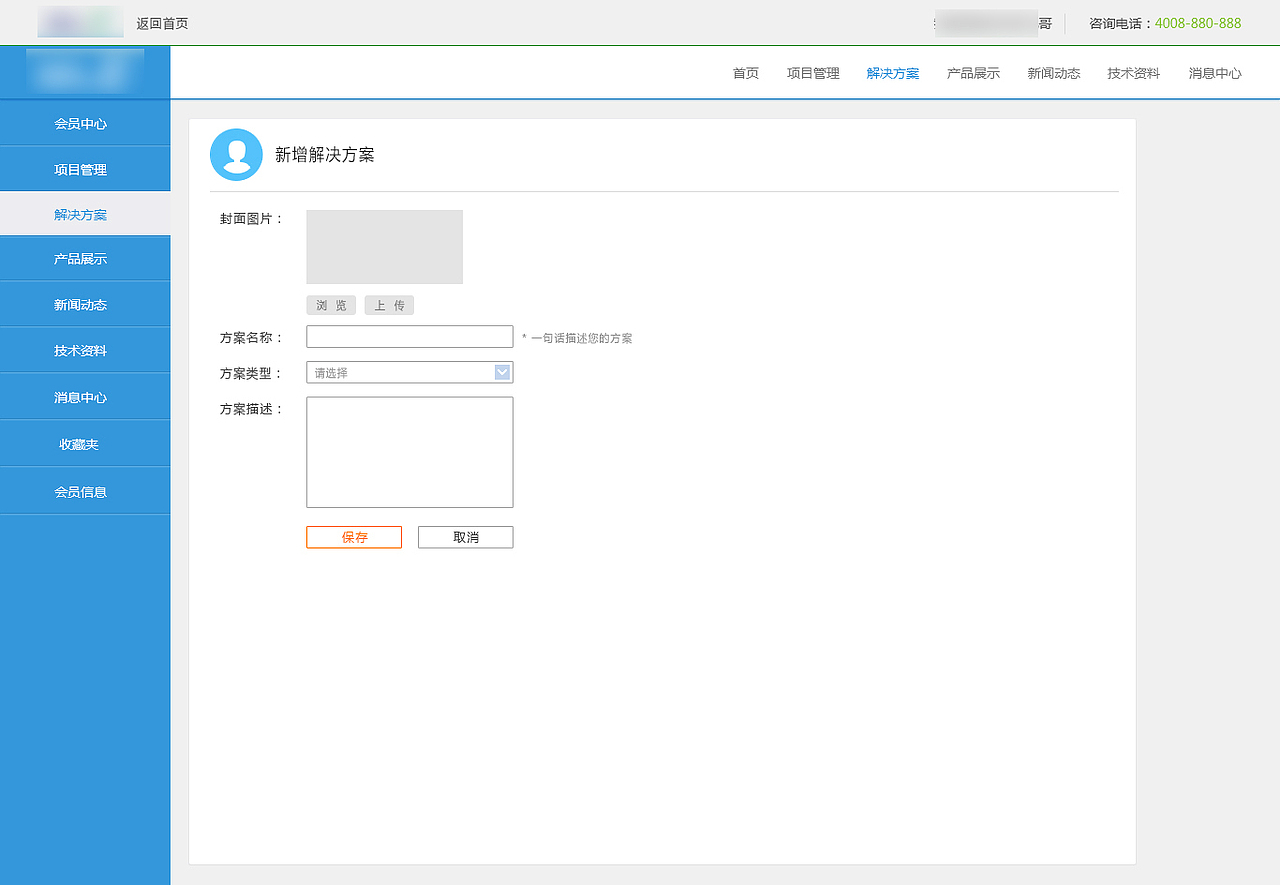The height and width of the screenshot is (885, 1280).
Task: Expand the 方案类型 list showing 请选择
Action: (409, 371)
